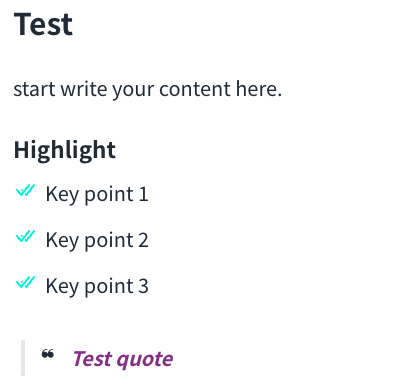The image size is (417, 388).
Task: Place cursor on word 'your' in paragraph
Action: click(133, 91)
